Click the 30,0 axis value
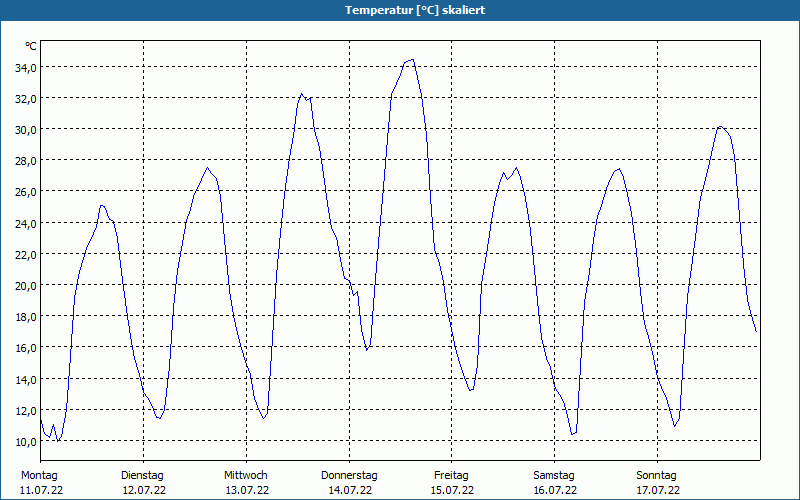Screen dimensions: 800x500 [26, 130]
